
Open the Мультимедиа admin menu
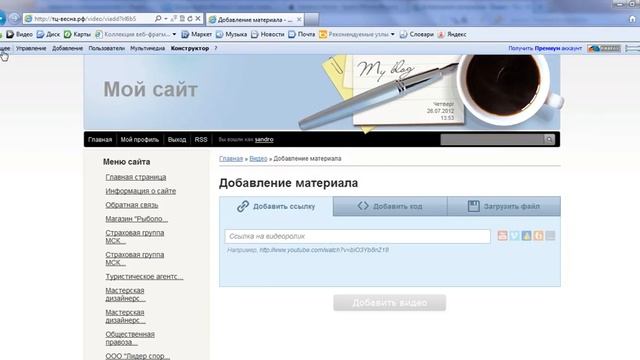147,48
